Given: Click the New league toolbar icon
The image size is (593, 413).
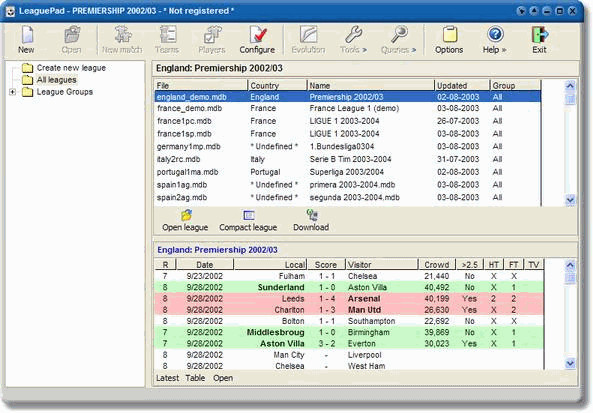Looking at the screenshot, I should click(27, 34).
